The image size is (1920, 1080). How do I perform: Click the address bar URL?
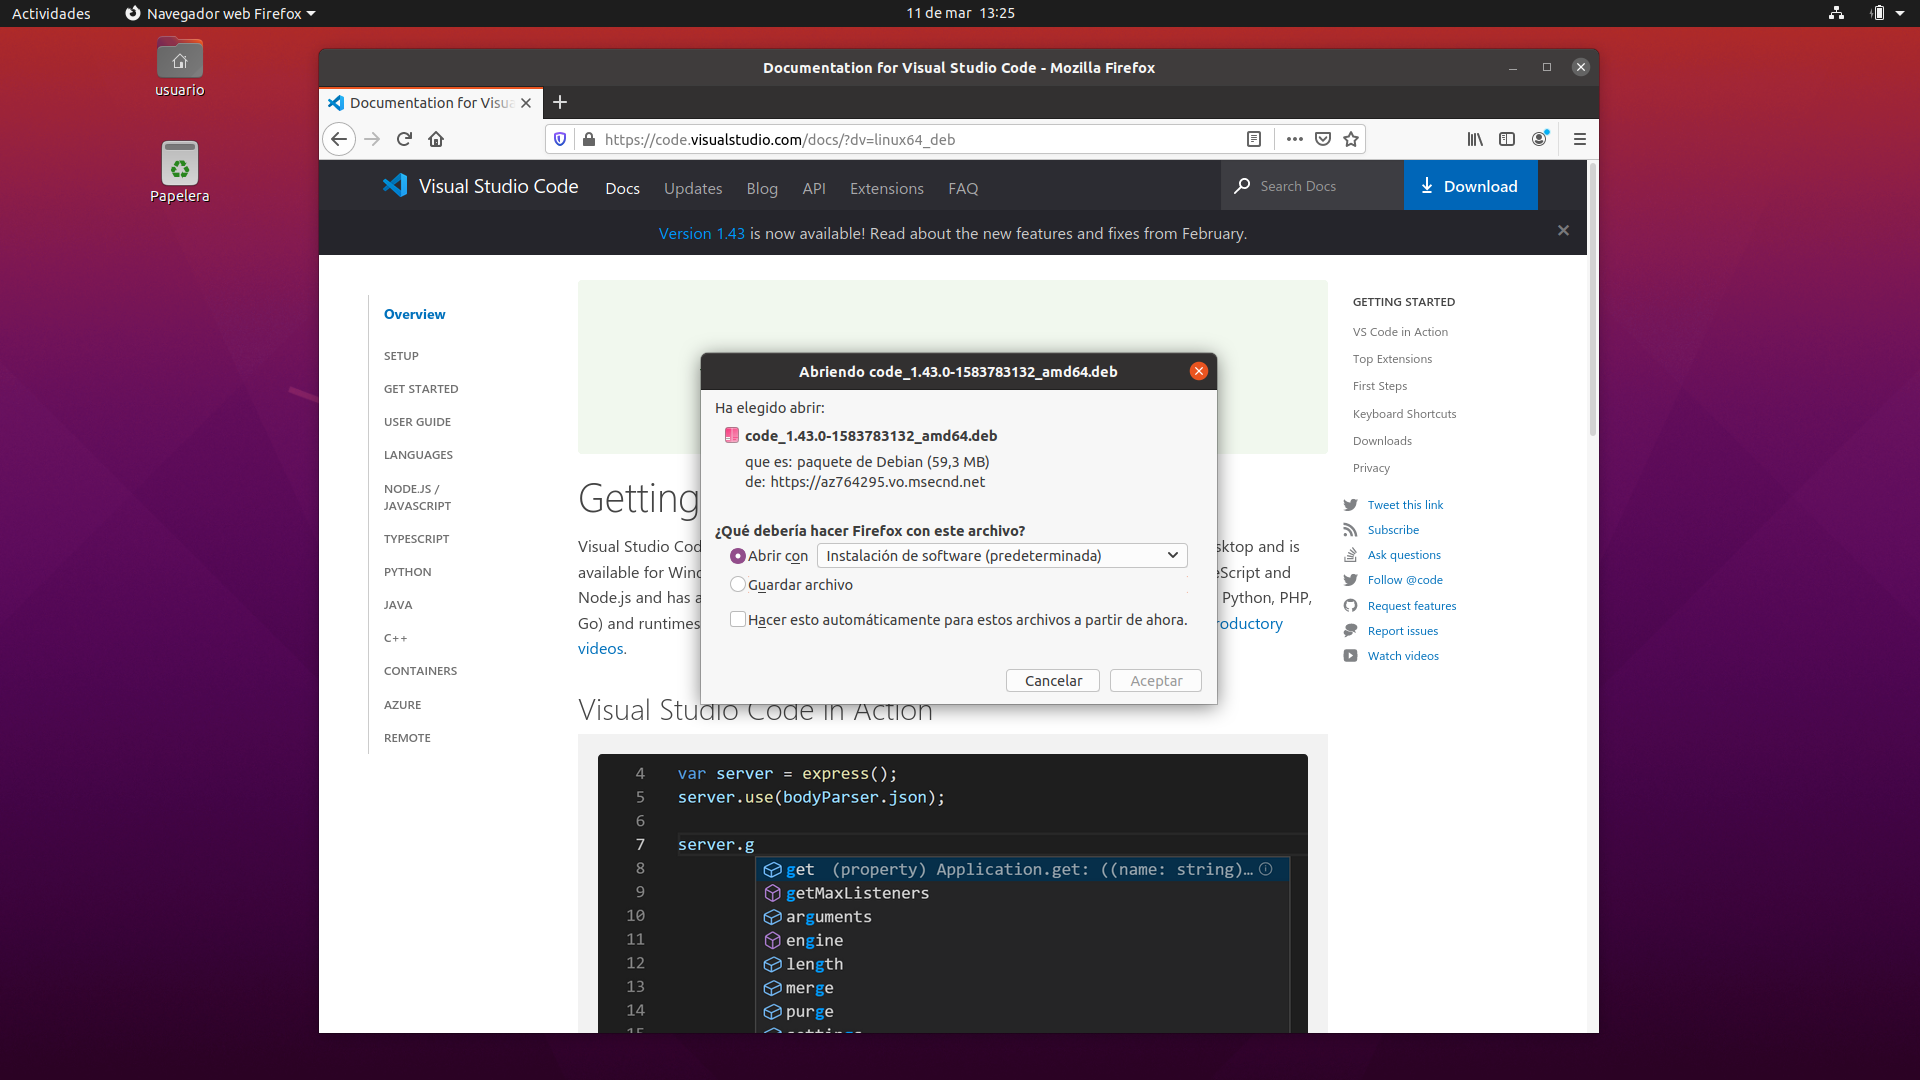(780, 139)
